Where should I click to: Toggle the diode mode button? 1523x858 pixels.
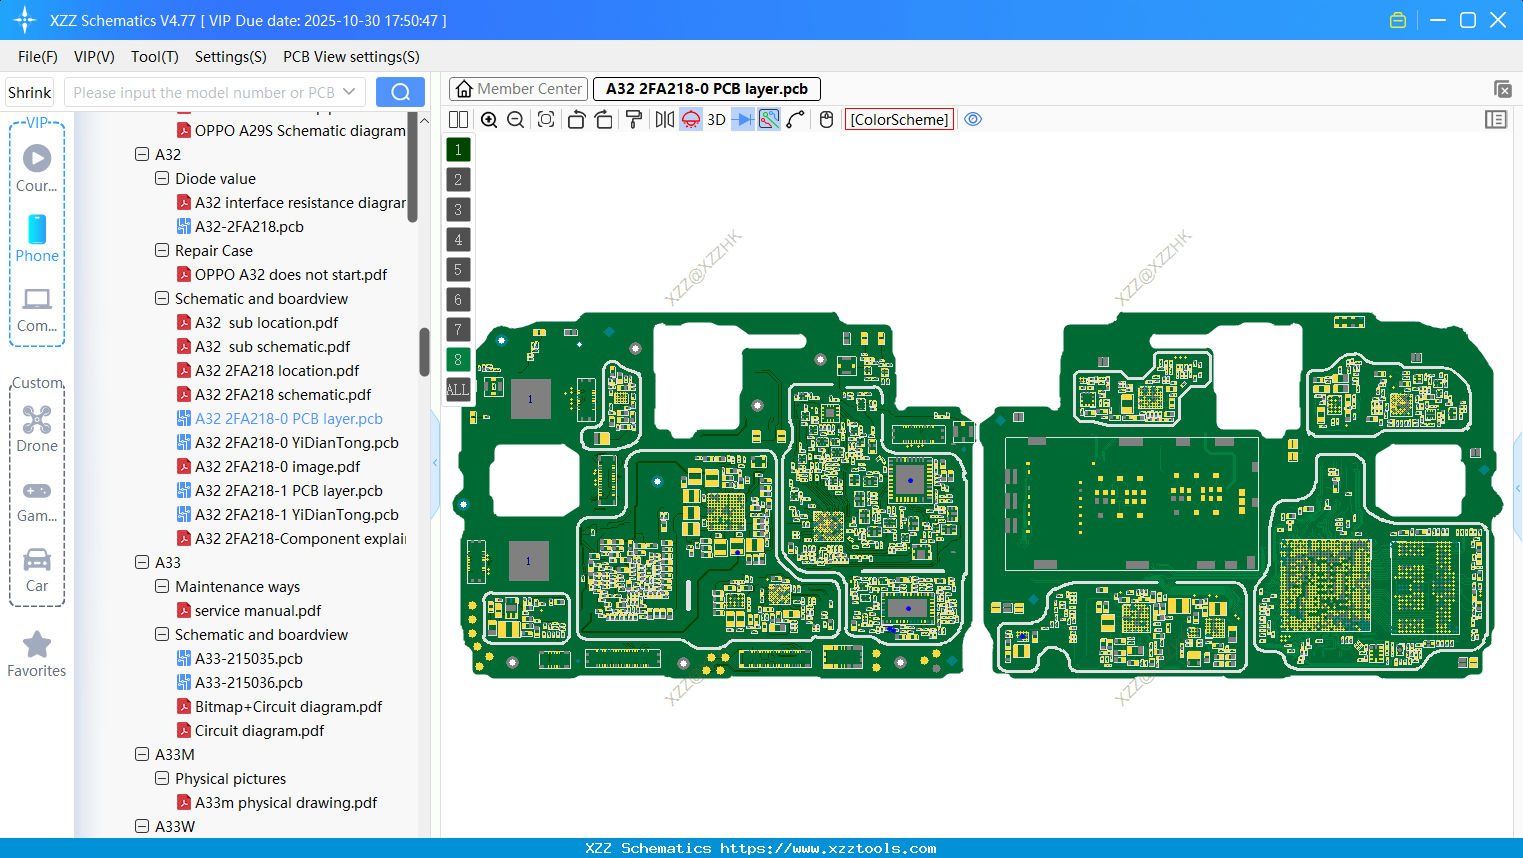743,119
